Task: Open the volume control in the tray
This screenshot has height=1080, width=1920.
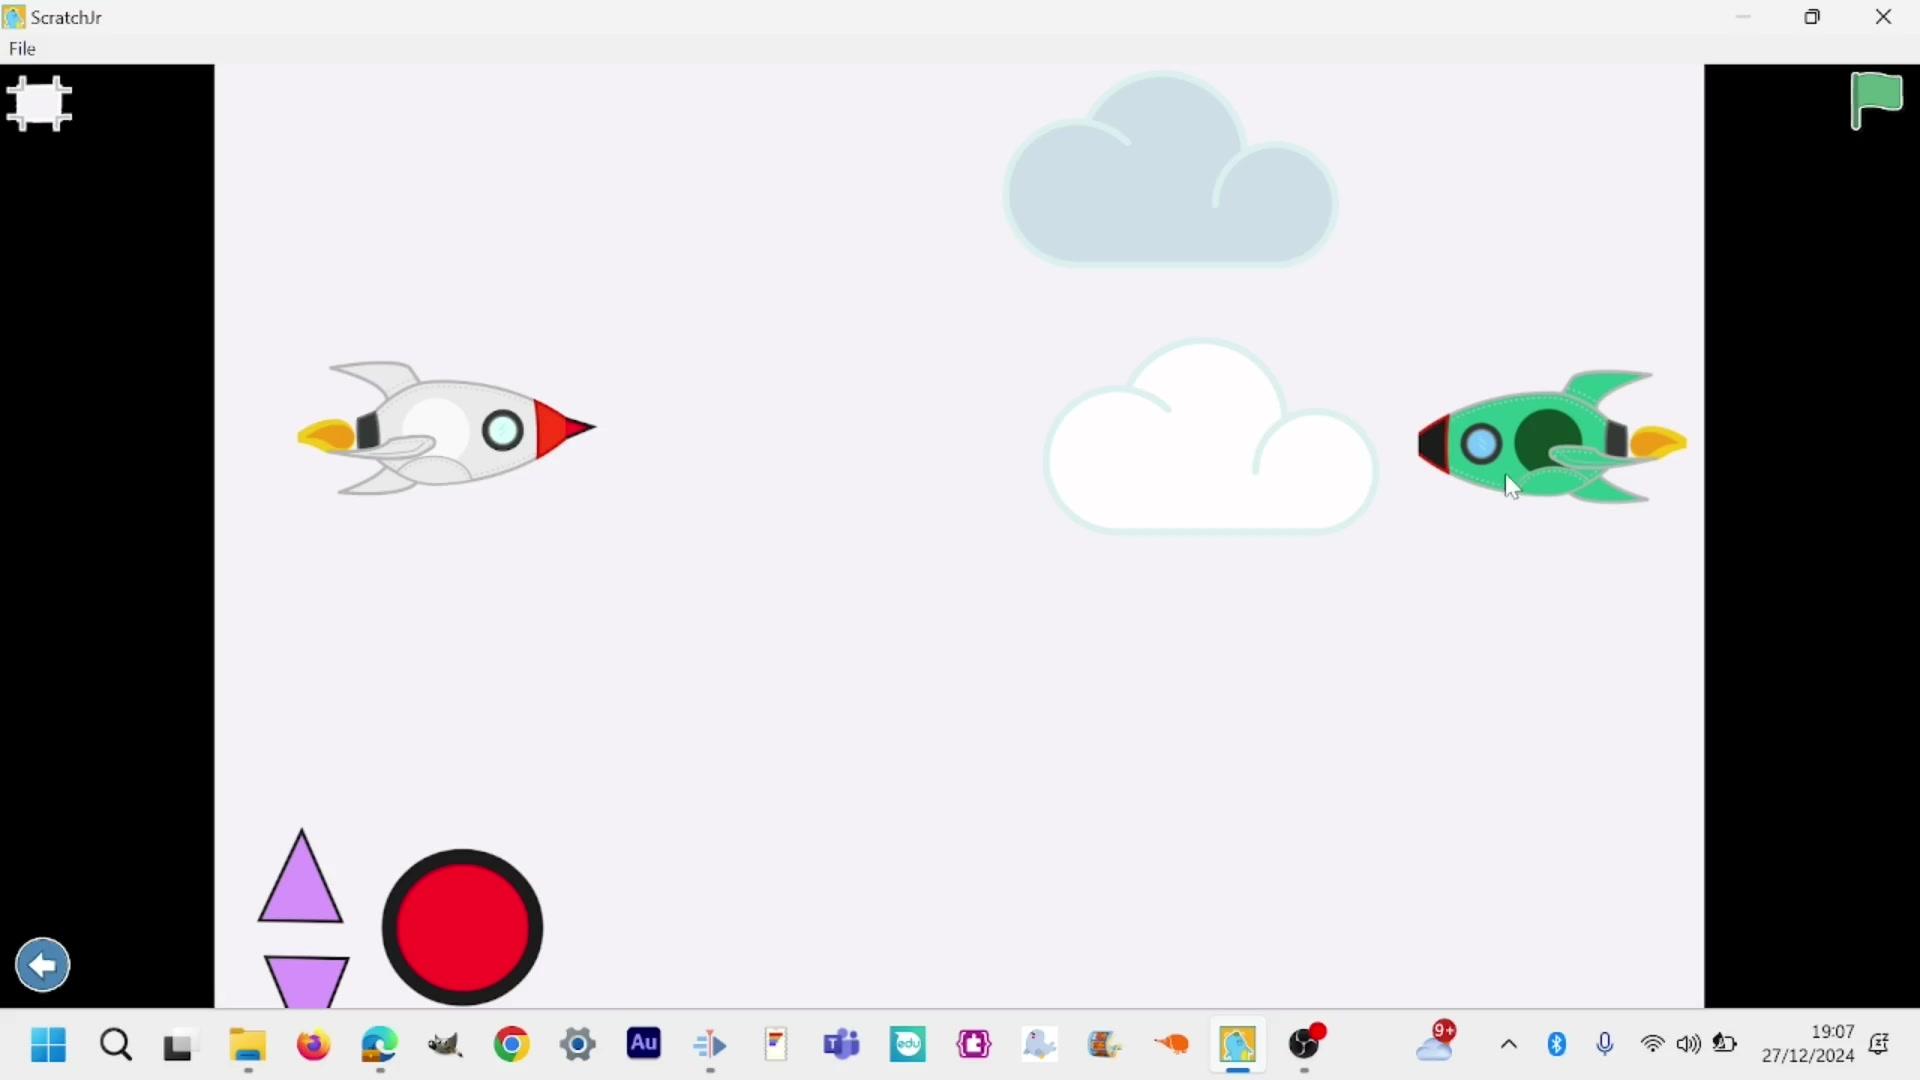Action: 1689,1046
